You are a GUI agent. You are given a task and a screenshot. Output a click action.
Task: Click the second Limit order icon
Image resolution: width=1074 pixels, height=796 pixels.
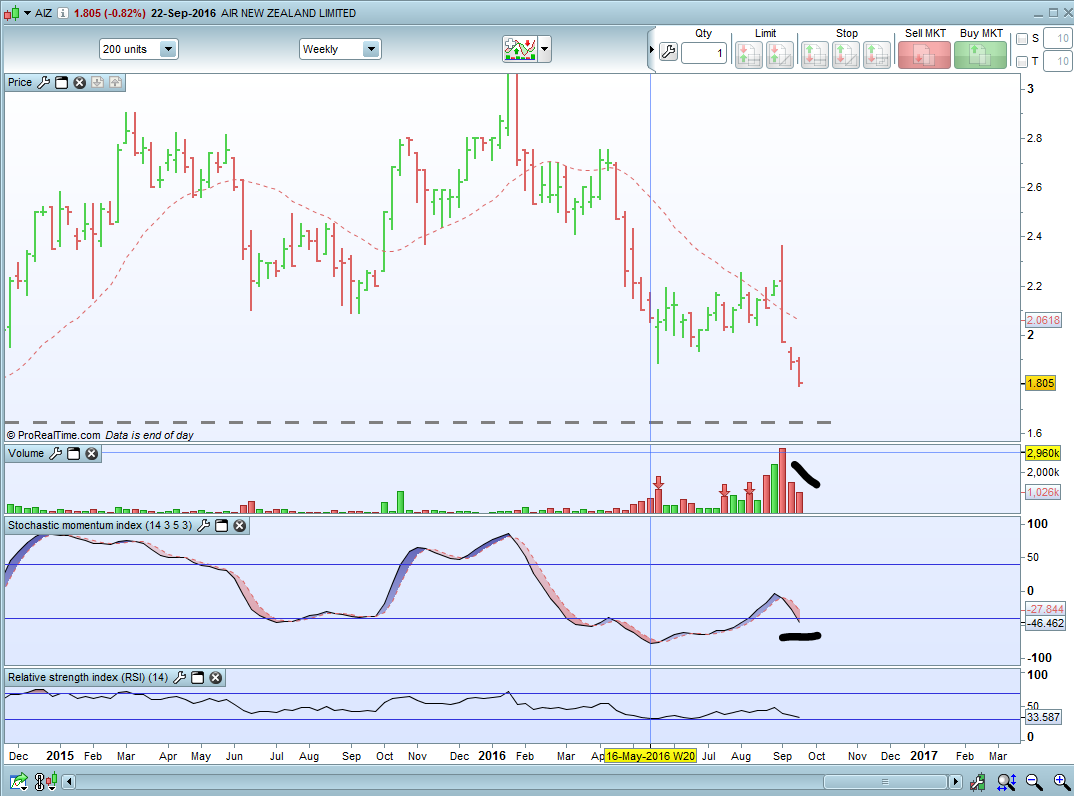click(779, 55)
